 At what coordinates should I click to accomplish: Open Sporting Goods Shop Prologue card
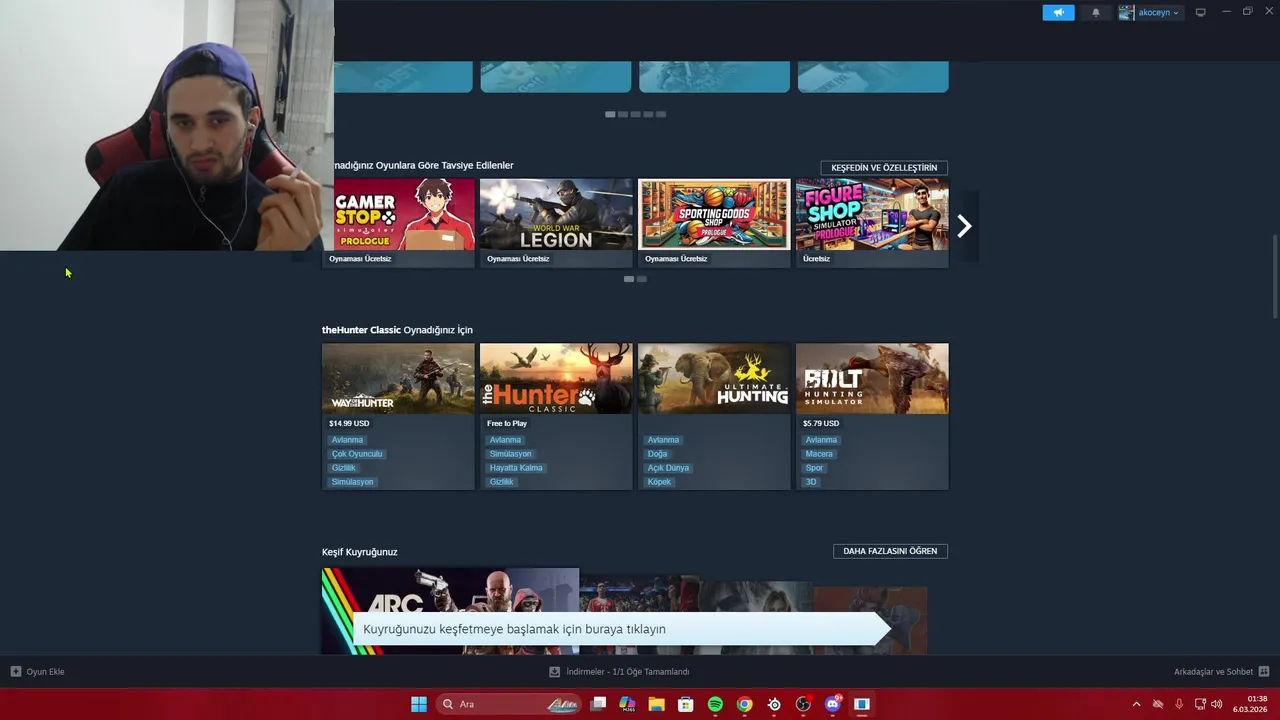pos(714,222)
